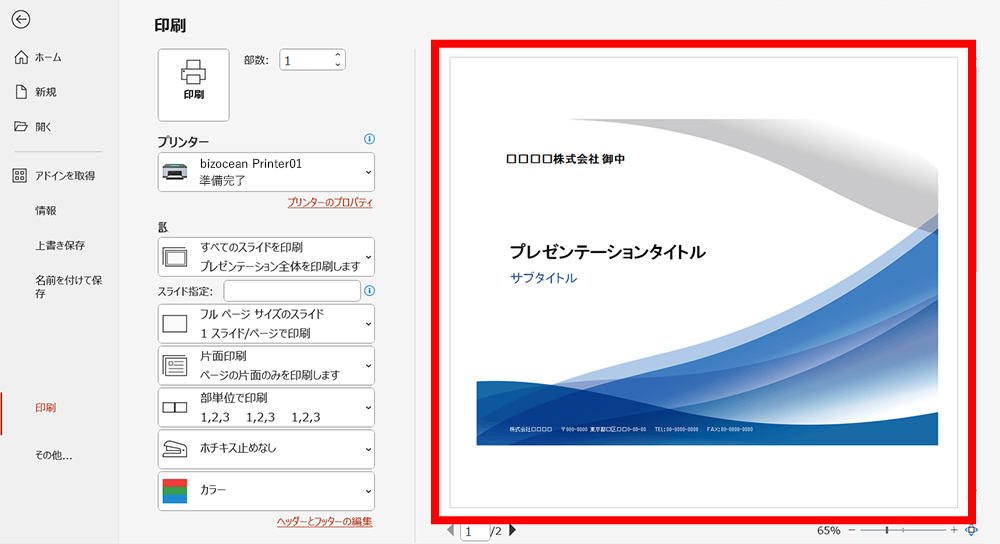Click the zoom in plus button
Viewport: 1000px width, 544px height.
[954, 530]
